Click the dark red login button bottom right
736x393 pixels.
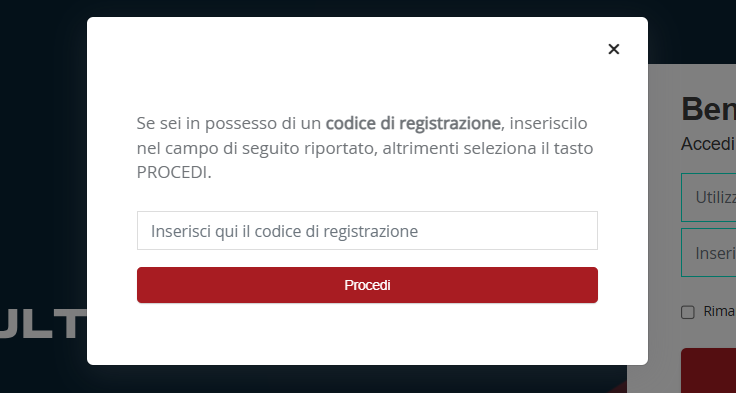tap(709, 370)
